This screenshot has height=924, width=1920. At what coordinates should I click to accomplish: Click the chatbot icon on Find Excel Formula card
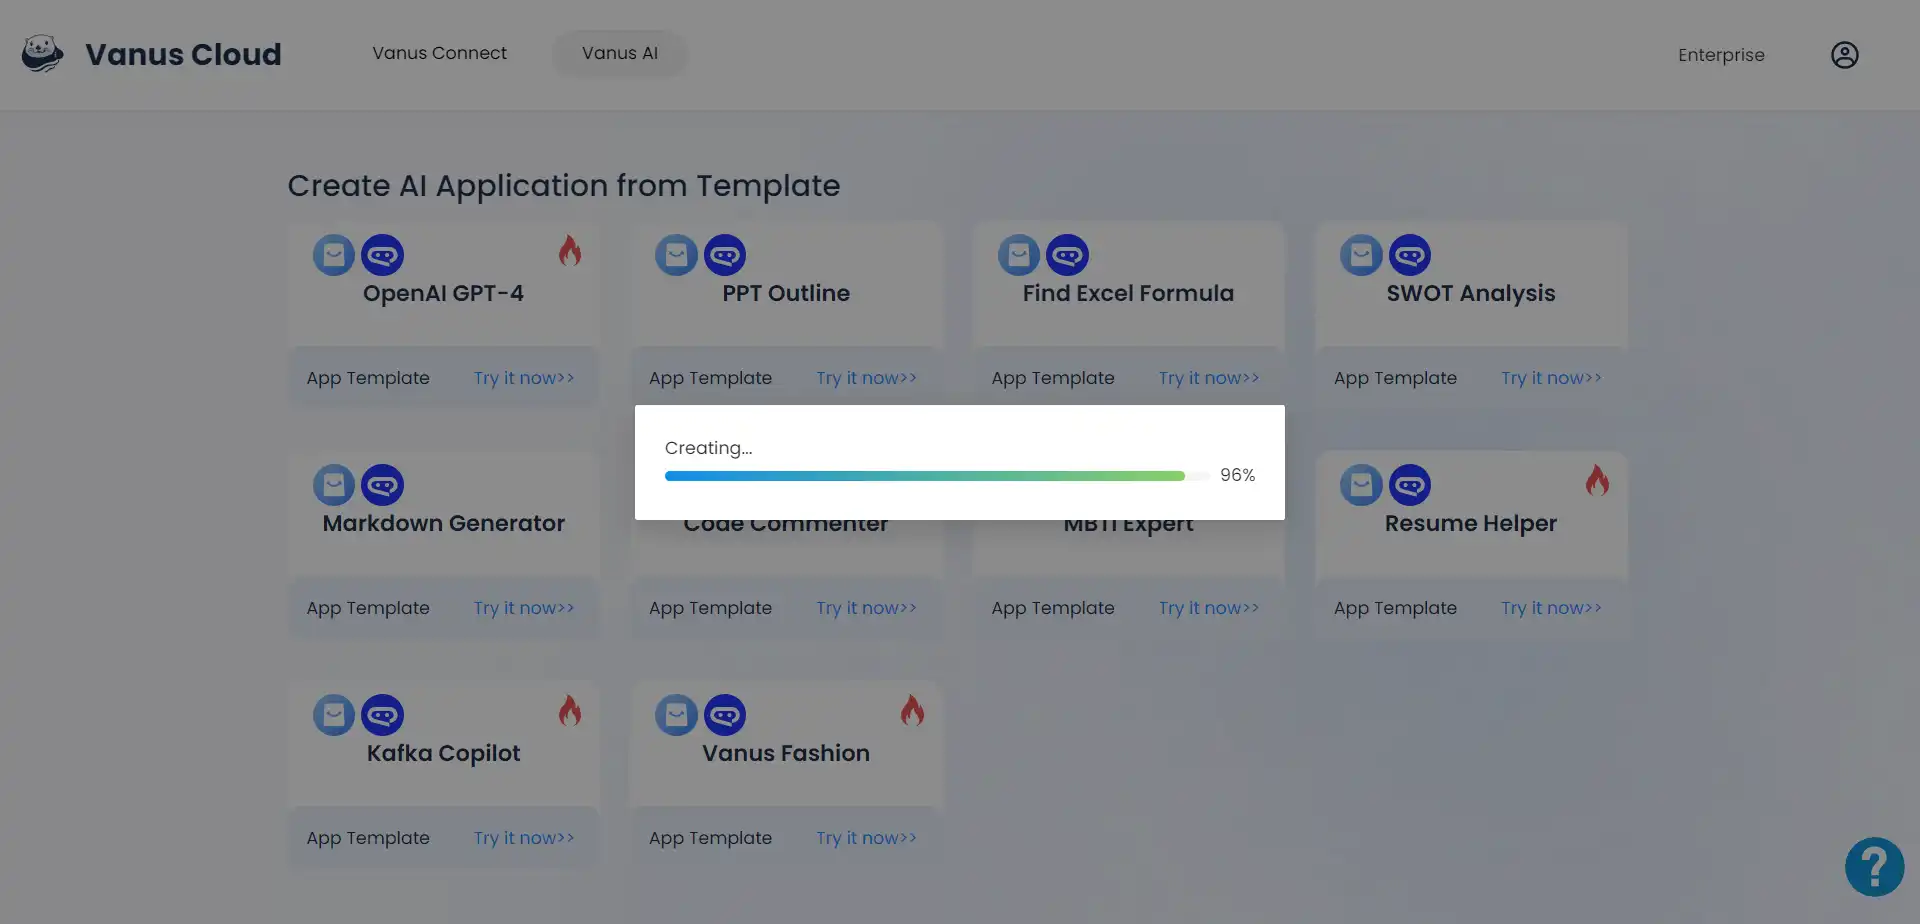1067,255
